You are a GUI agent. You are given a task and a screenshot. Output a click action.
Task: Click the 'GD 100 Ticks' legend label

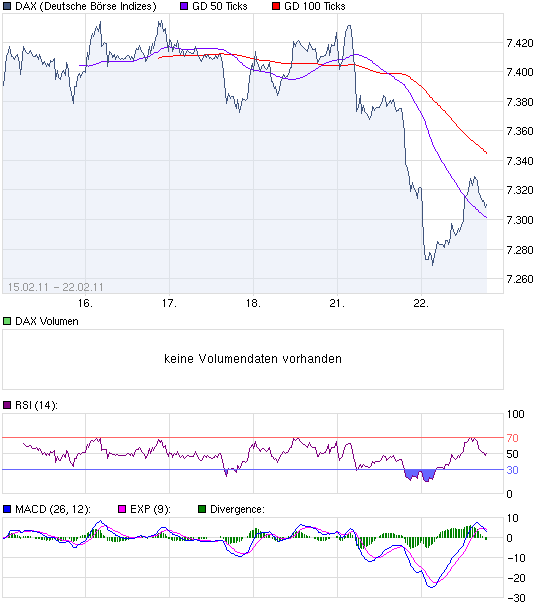click(315, 6)
